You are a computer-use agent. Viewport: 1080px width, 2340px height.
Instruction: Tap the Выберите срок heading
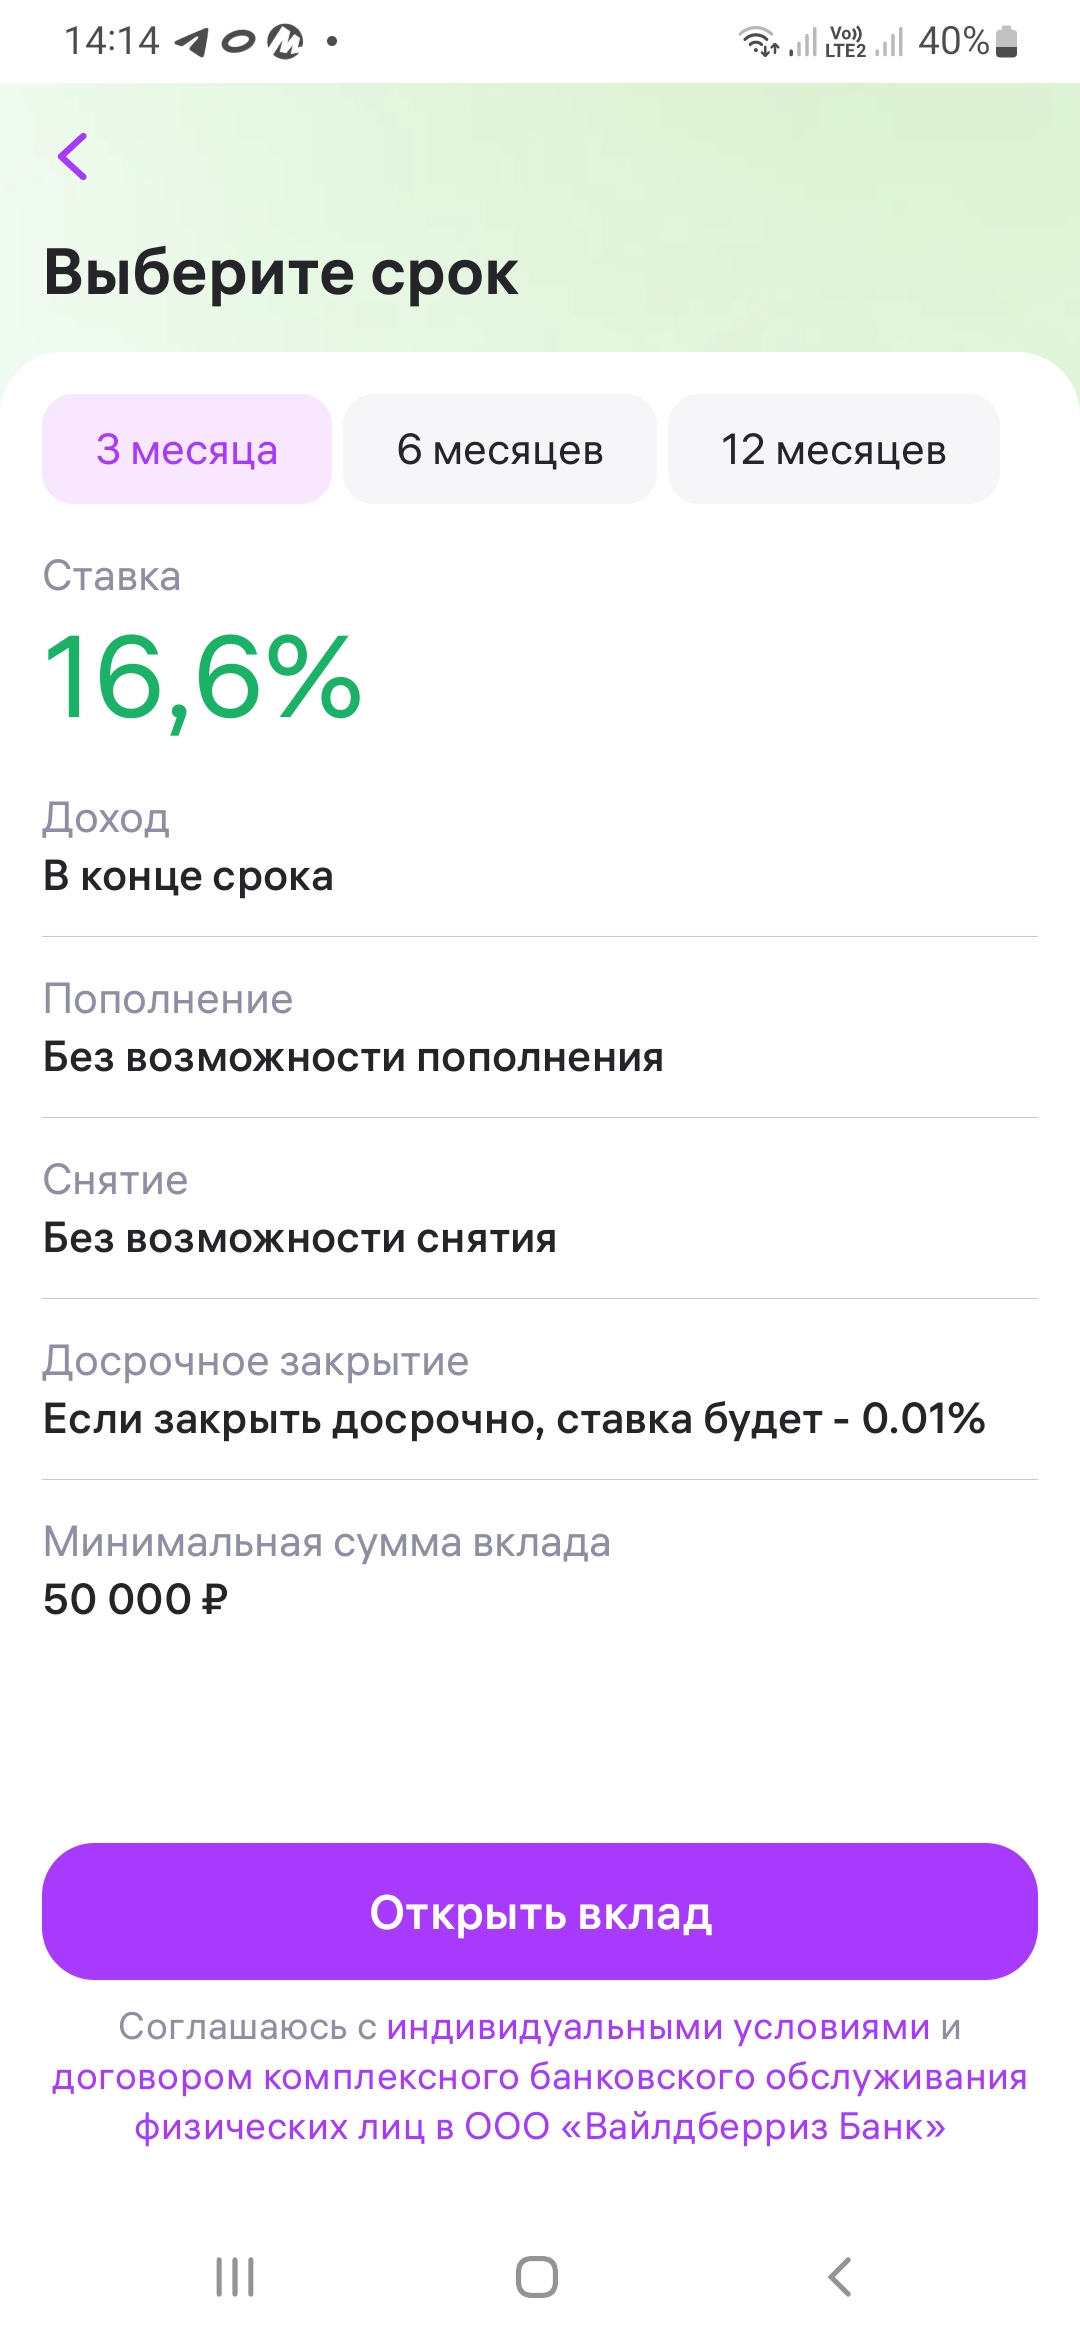pyautogui.click(x=281, y=272)
